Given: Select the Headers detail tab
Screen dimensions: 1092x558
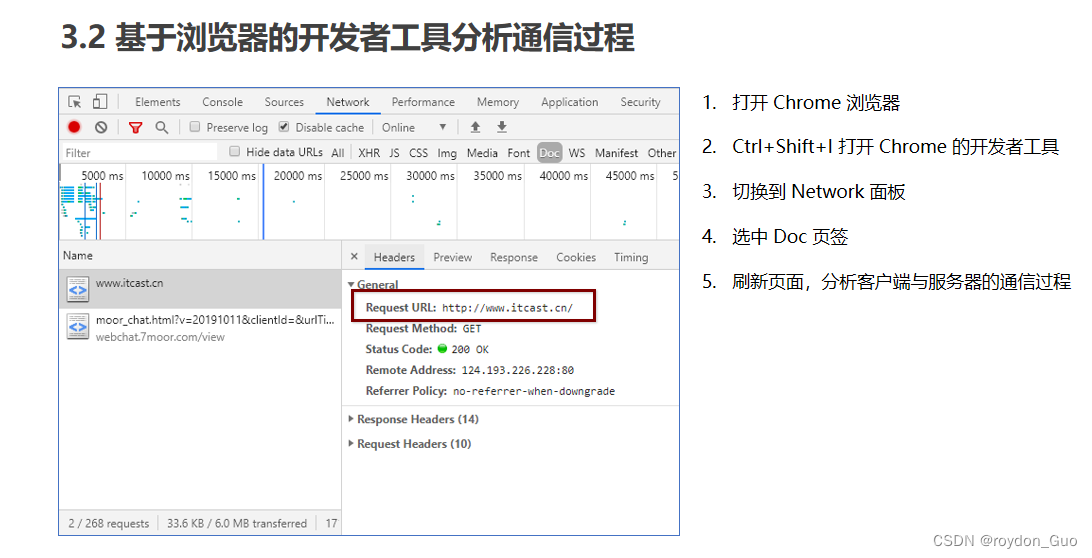Looking at the screenshot, I should pos(394,257).
